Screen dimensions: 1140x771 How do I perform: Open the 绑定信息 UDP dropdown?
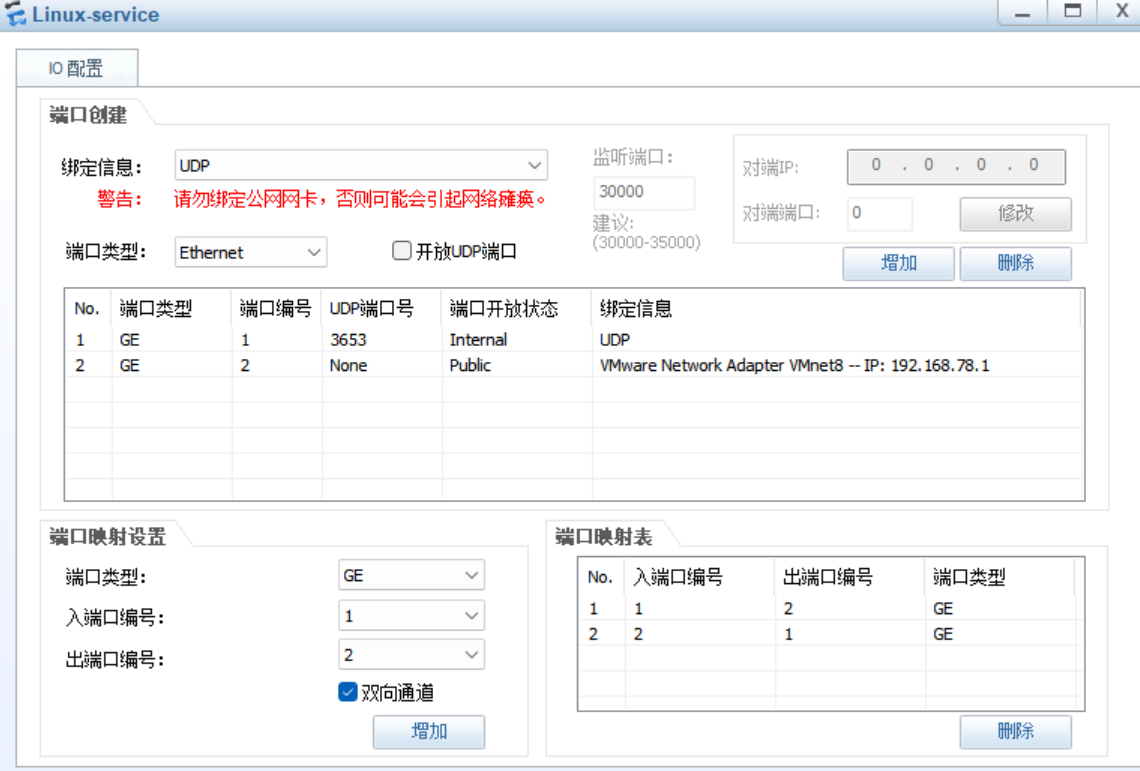click(x=361, y=166)
